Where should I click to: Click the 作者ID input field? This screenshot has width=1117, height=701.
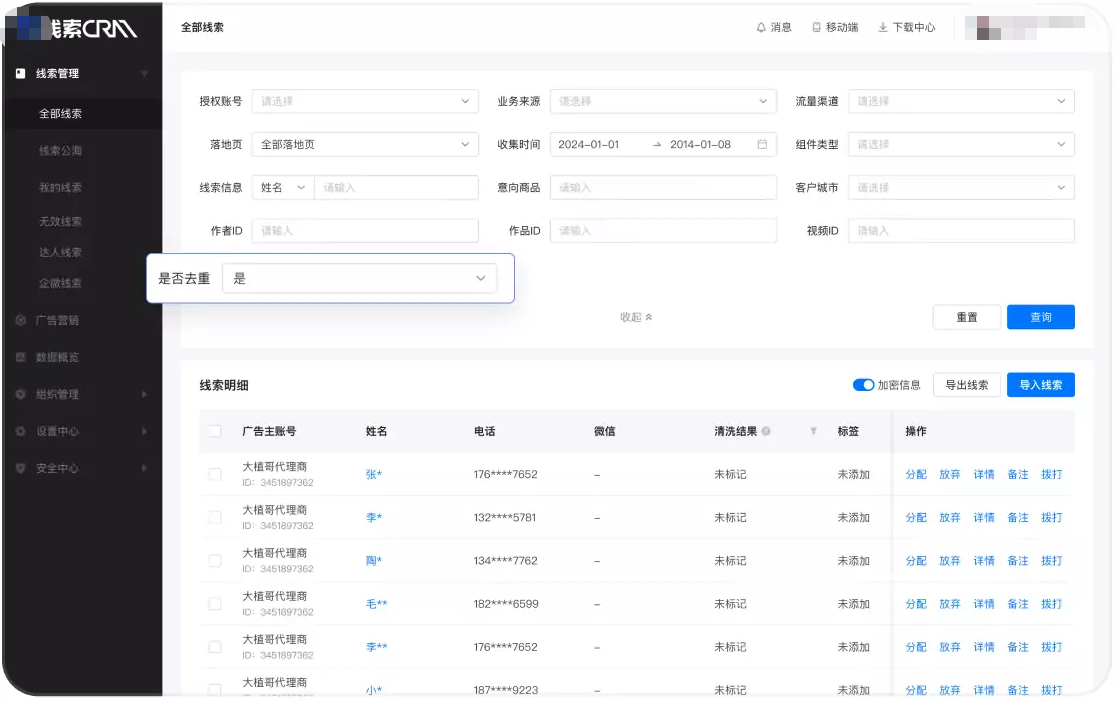pyautogui.click(x=365, y=231)
